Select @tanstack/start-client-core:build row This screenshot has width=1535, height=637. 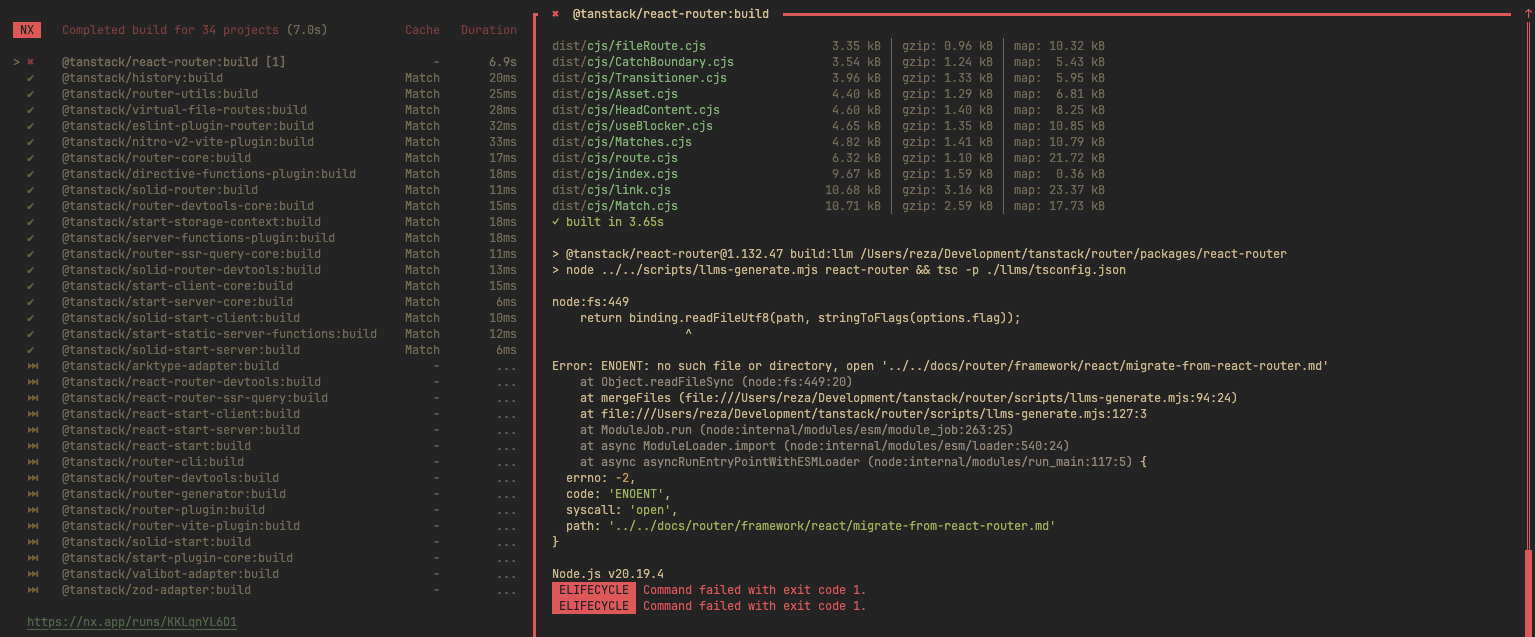click(x=265, y=286)
